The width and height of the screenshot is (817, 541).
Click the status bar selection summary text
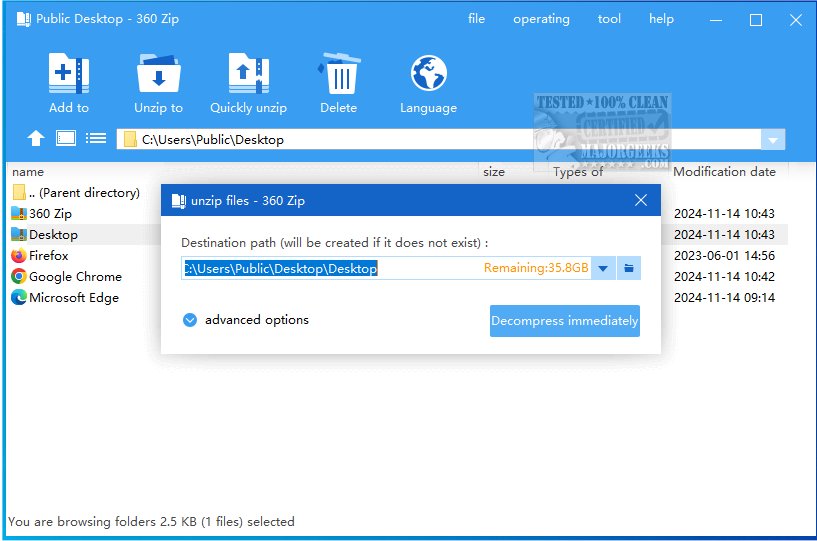tap(151, 522)
